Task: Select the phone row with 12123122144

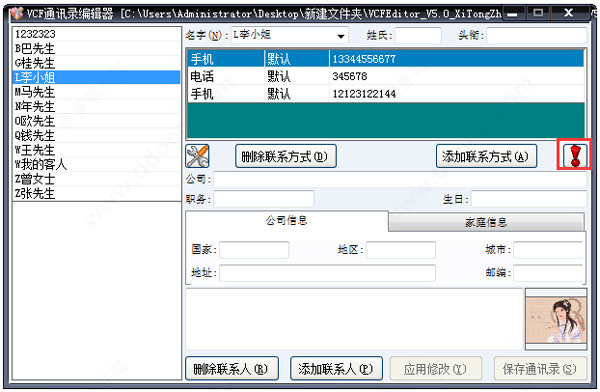Action: point(386,94)
